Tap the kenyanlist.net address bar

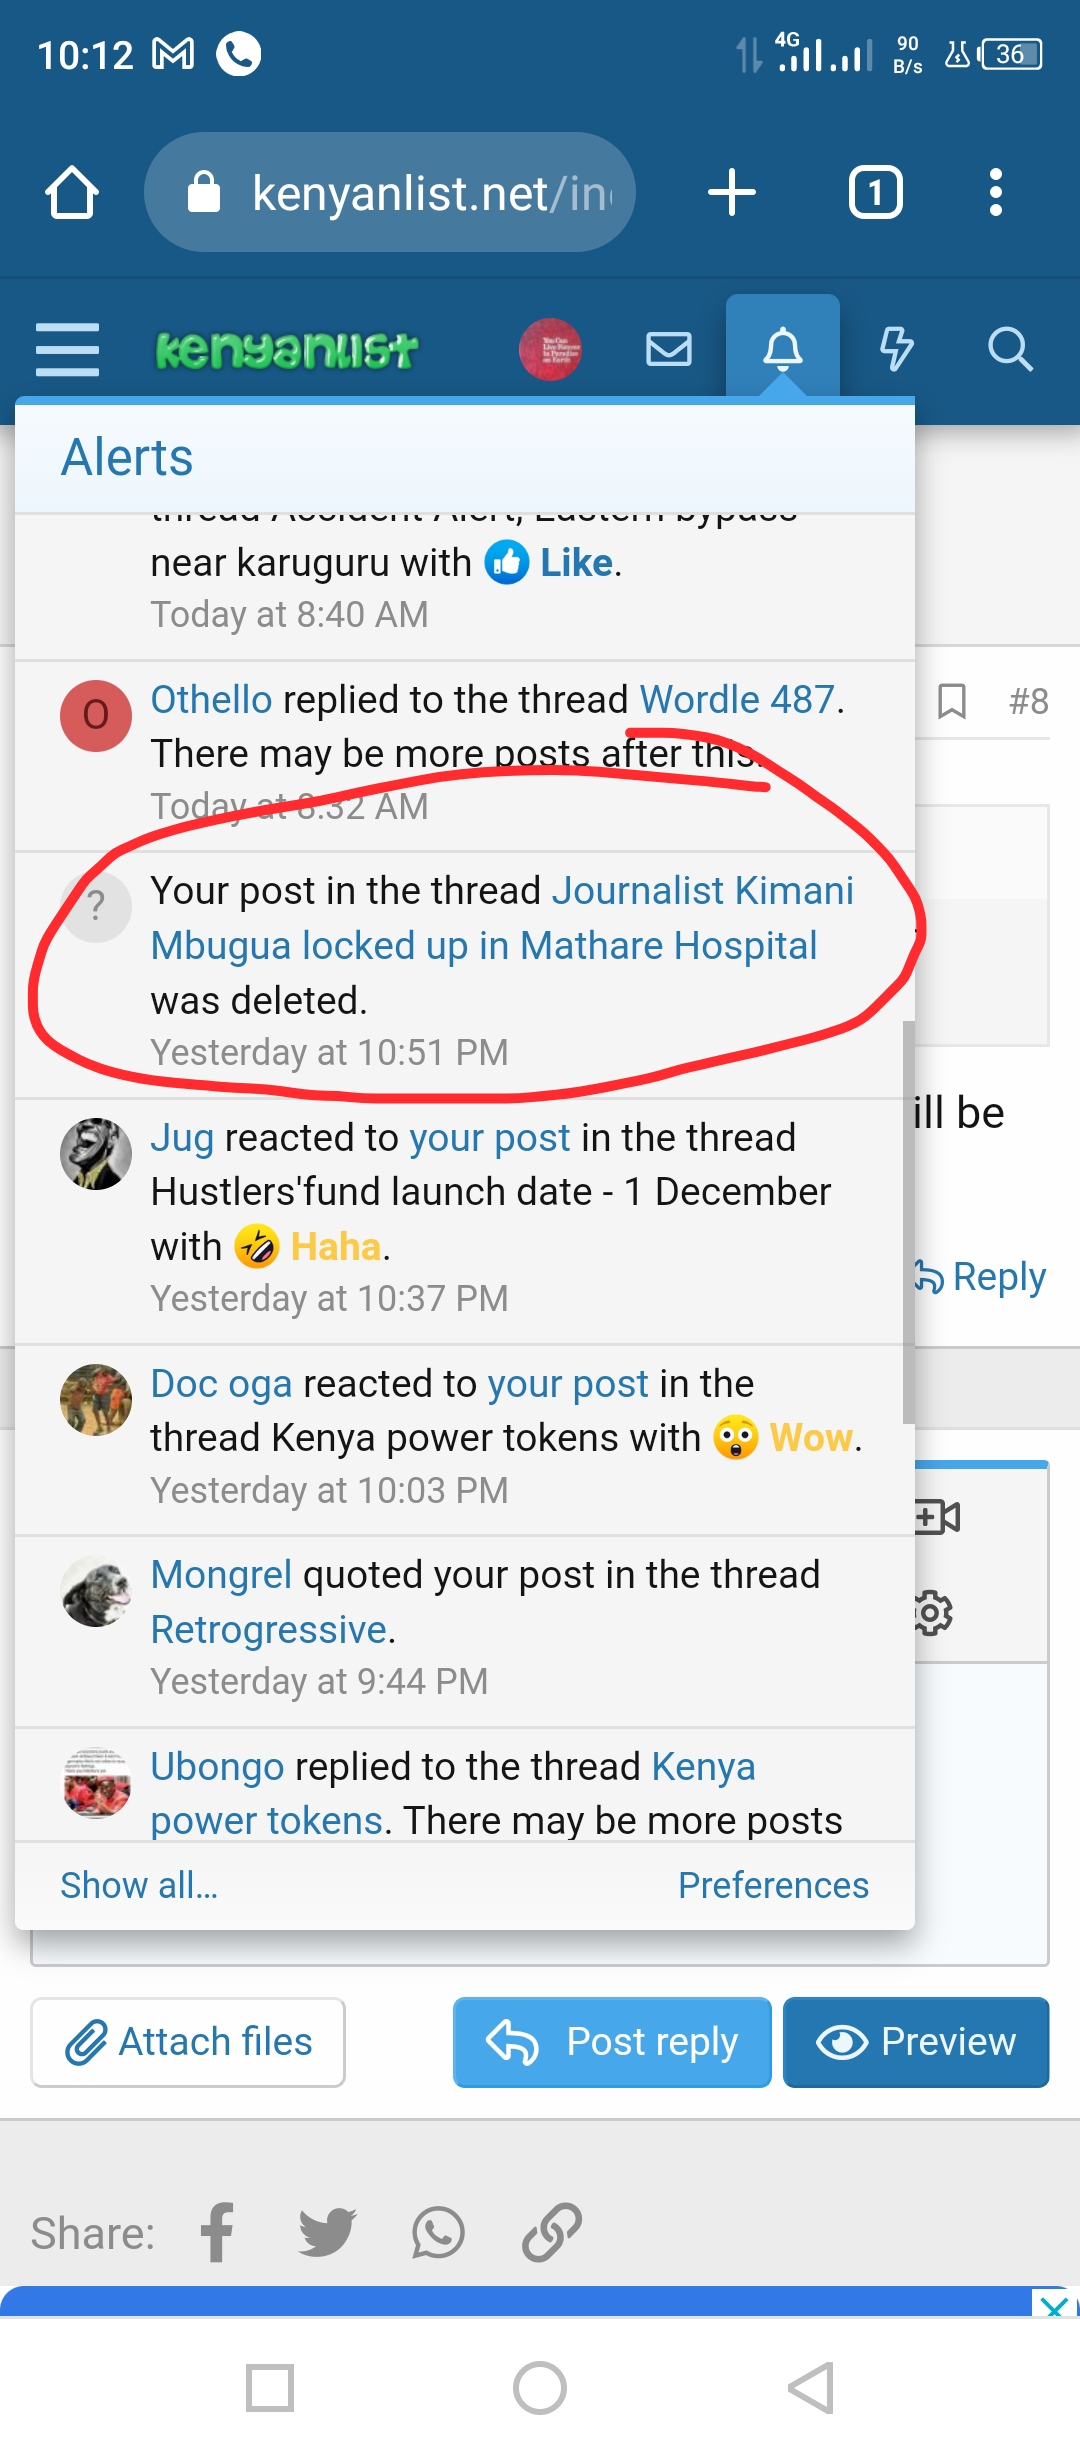click(390, 192)
